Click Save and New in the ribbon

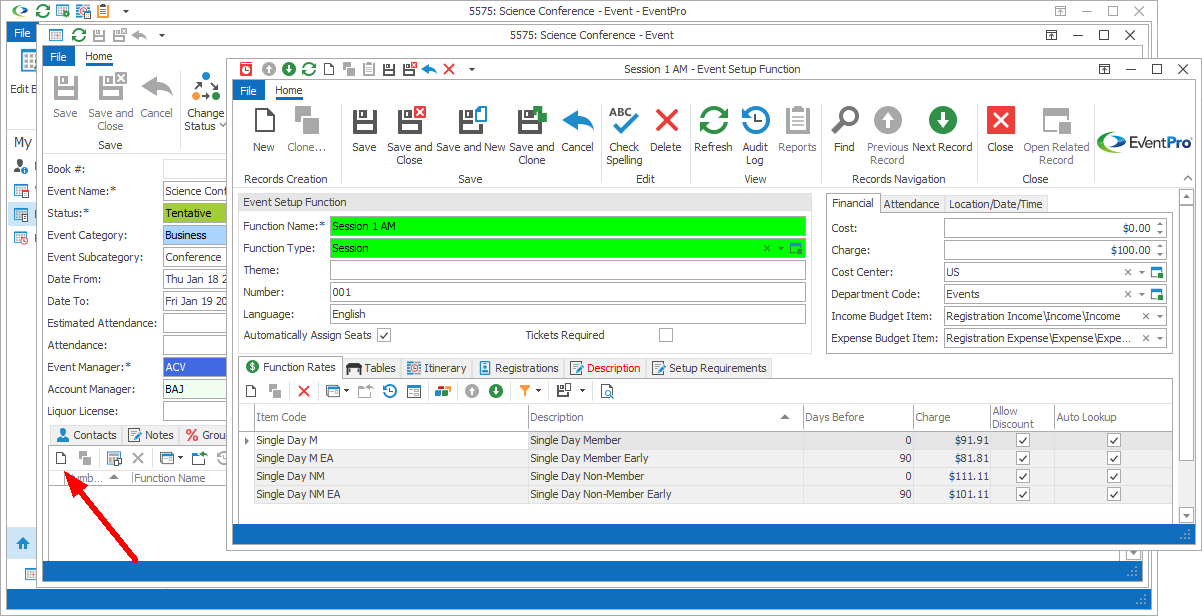click(471, 130)
